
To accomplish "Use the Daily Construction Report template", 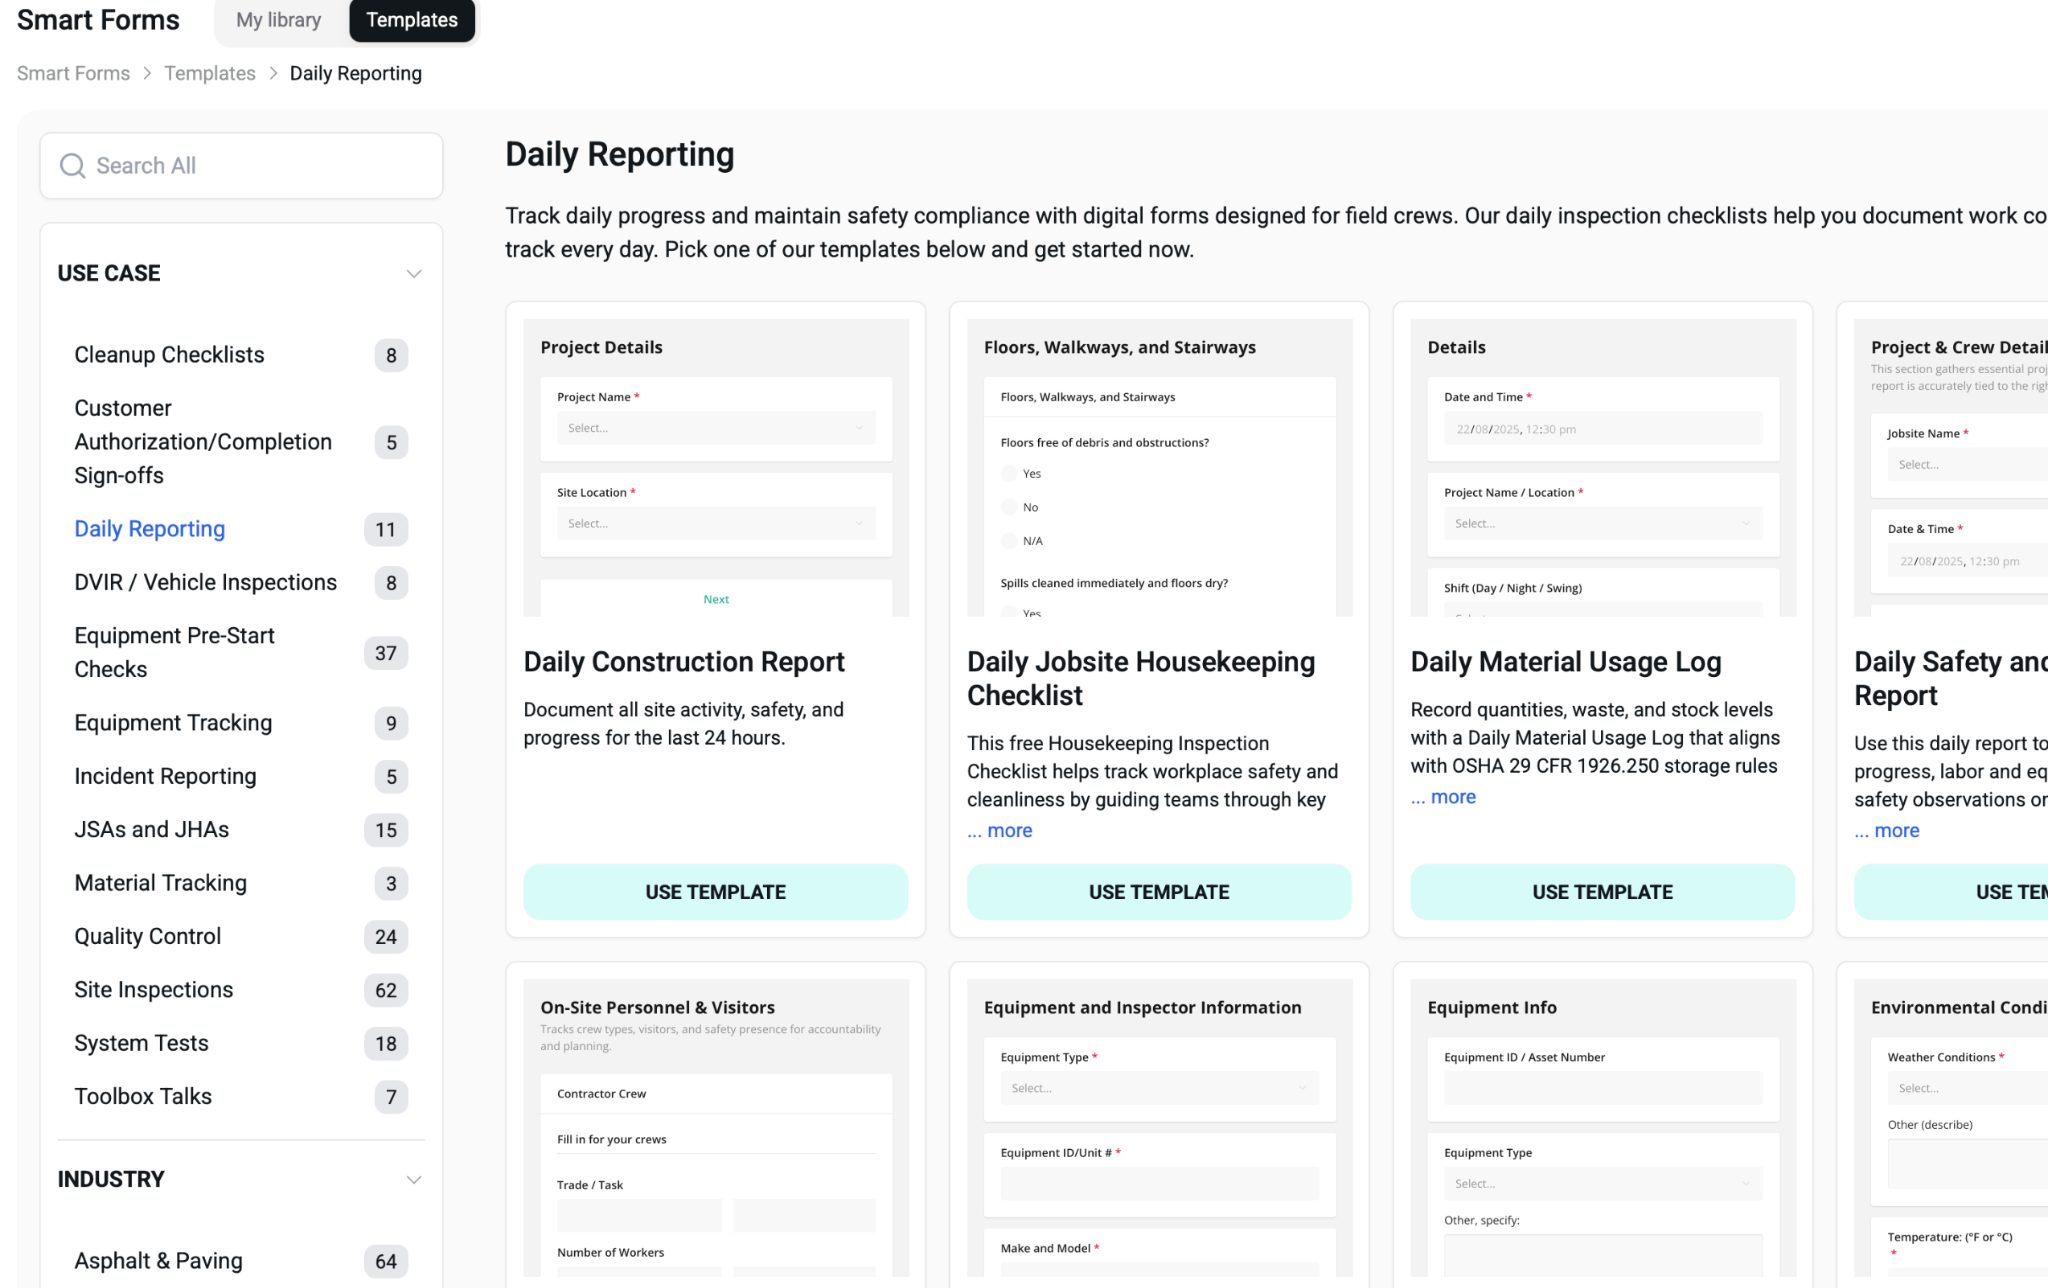I will coord(716,892).
